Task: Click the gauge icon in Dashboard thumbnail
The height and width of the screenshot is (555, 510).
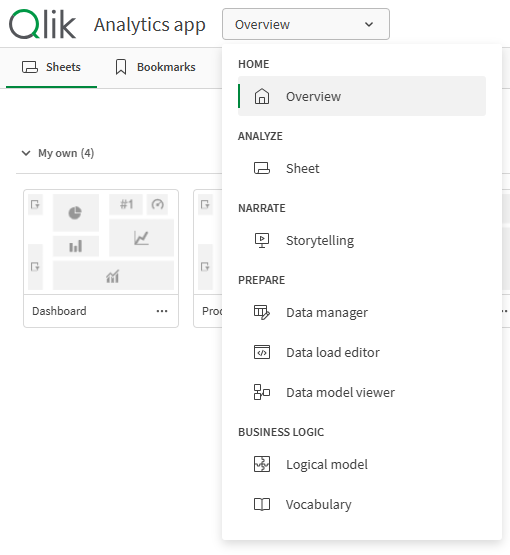Action: pyautogui.click(x=157, y=204)
